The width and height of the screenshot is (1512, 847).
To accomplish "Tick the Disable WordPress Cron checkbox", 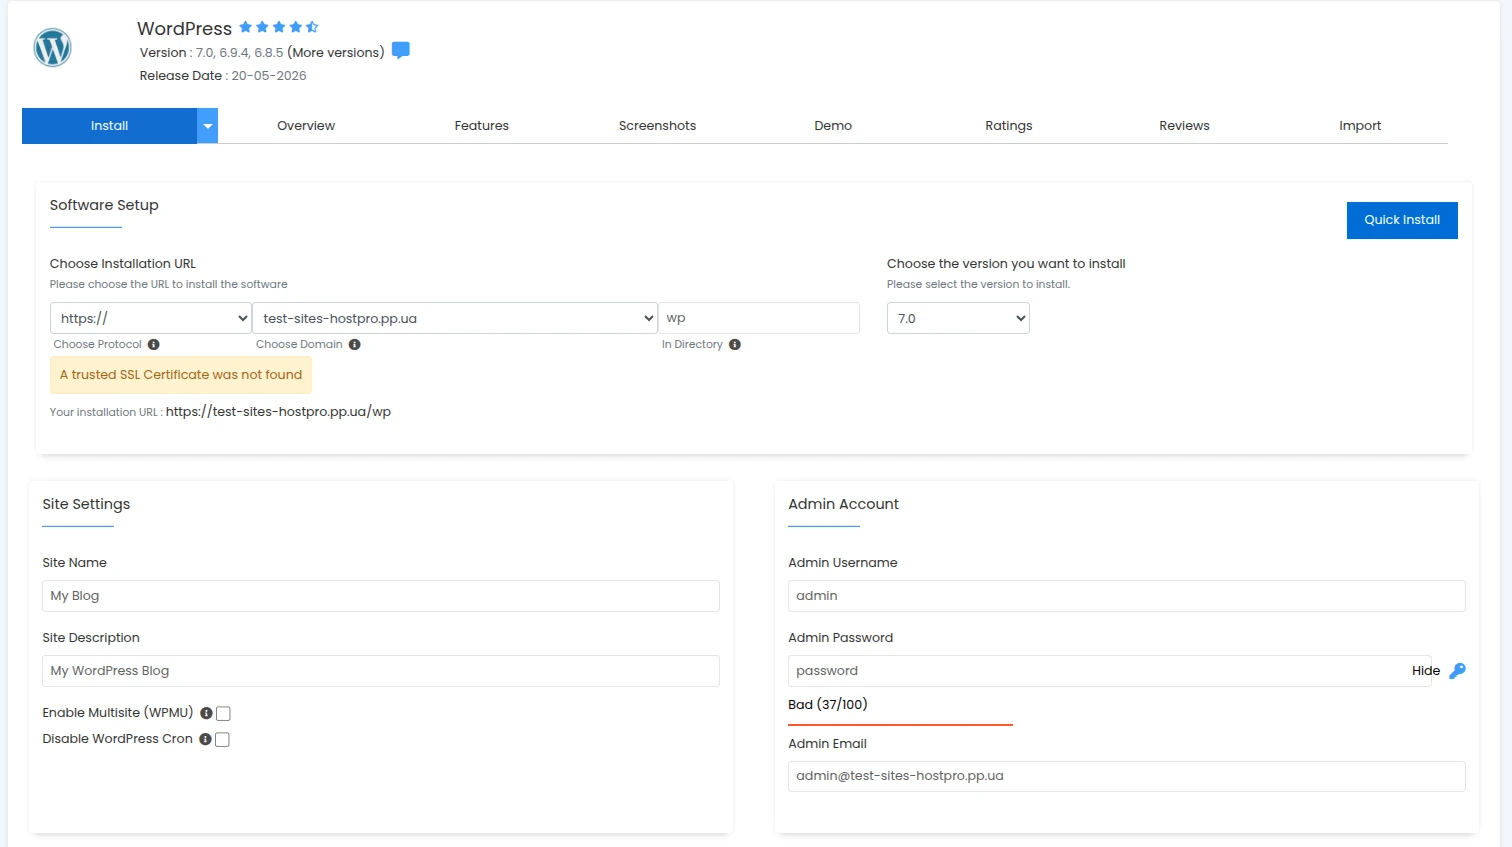I will (222, 739).
